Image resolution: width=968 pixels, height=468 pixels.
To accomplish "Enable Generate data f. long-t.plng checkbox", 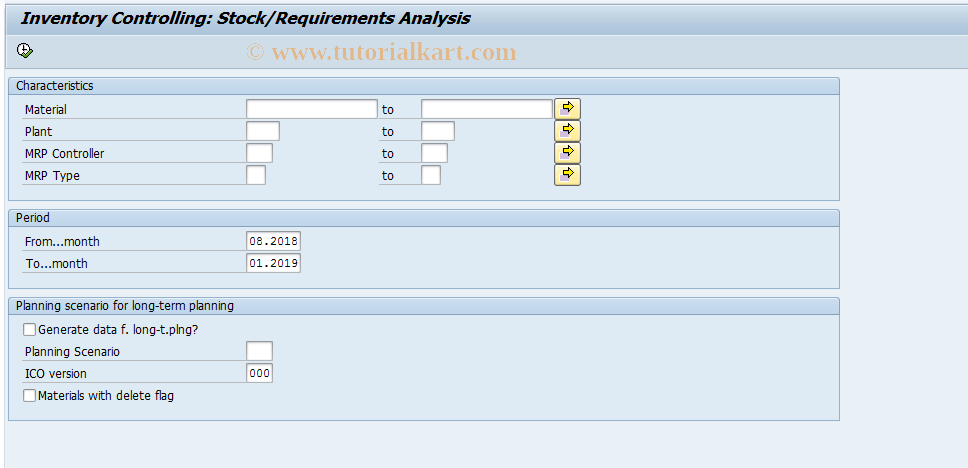I will click(x=30, y=330).
